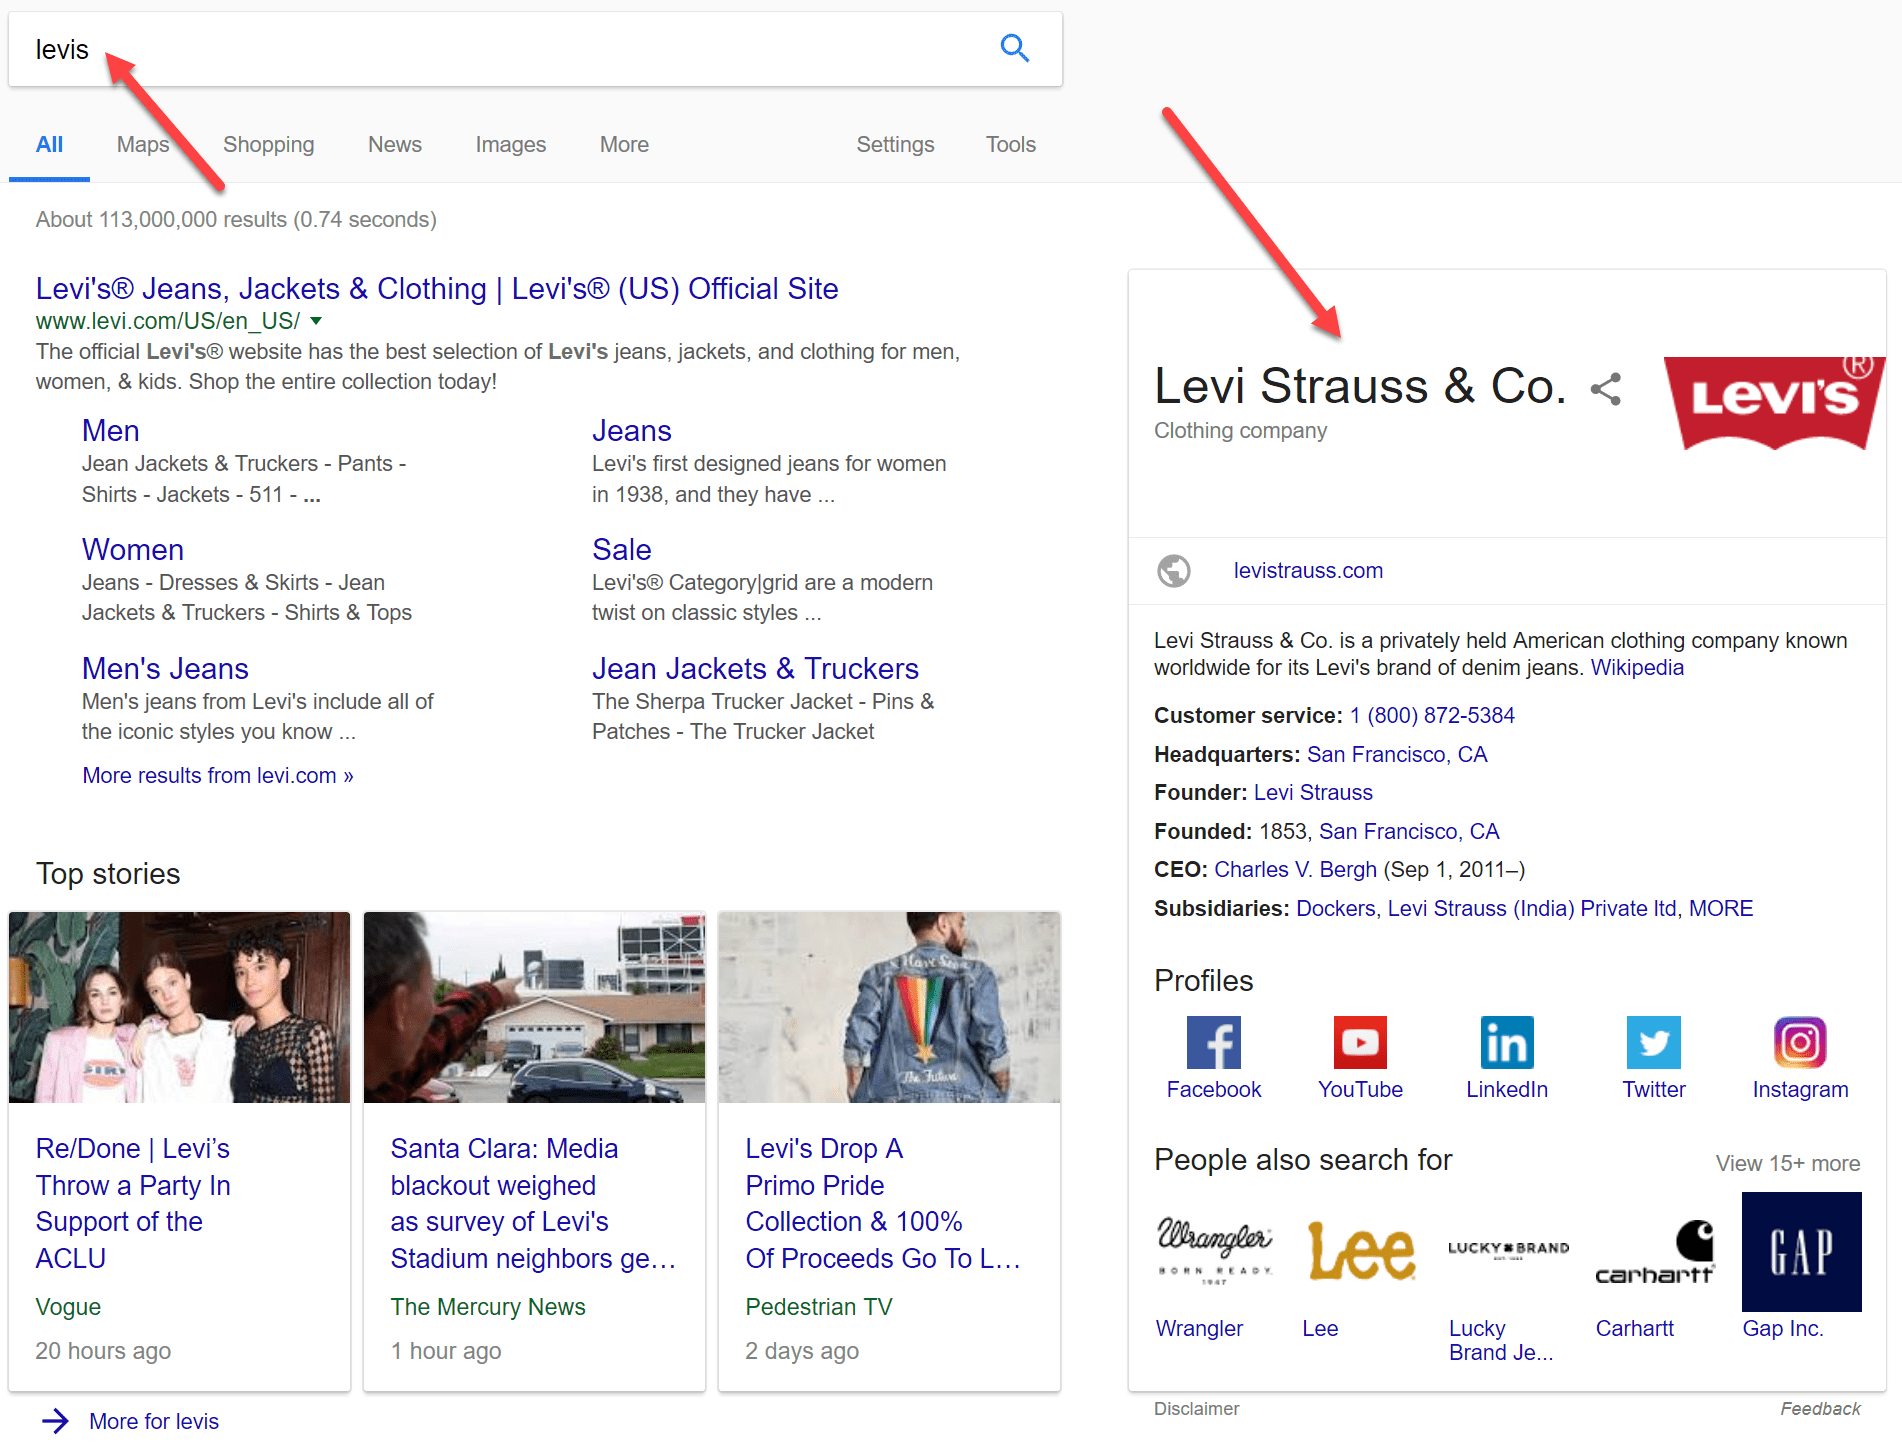Open the Wikipedia link in the description

1637,668
